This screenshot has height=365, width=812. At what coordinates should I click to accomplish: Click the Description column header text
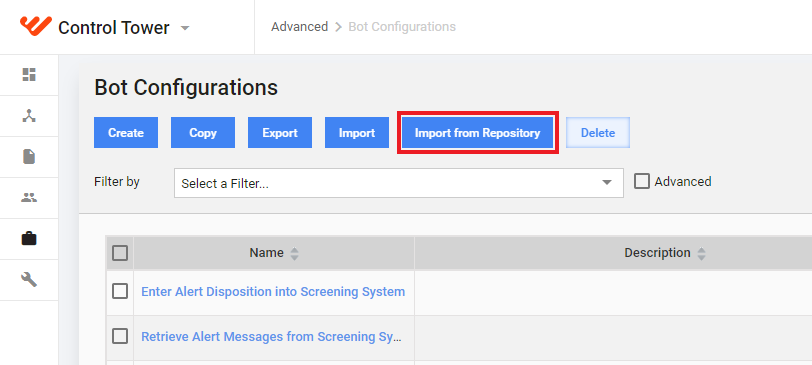tap(657, 253)
